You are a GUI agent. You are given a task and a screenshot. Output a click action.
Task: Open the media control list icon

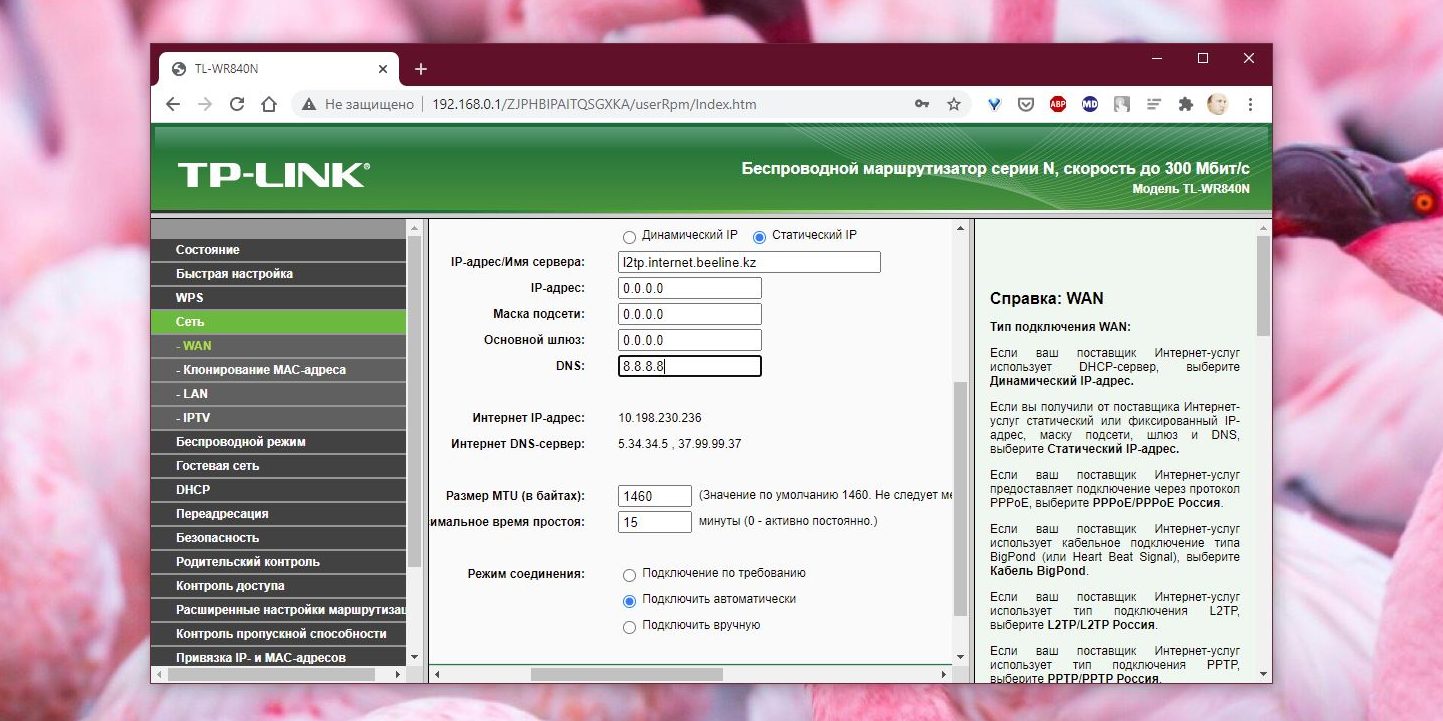click(1154, 104)
